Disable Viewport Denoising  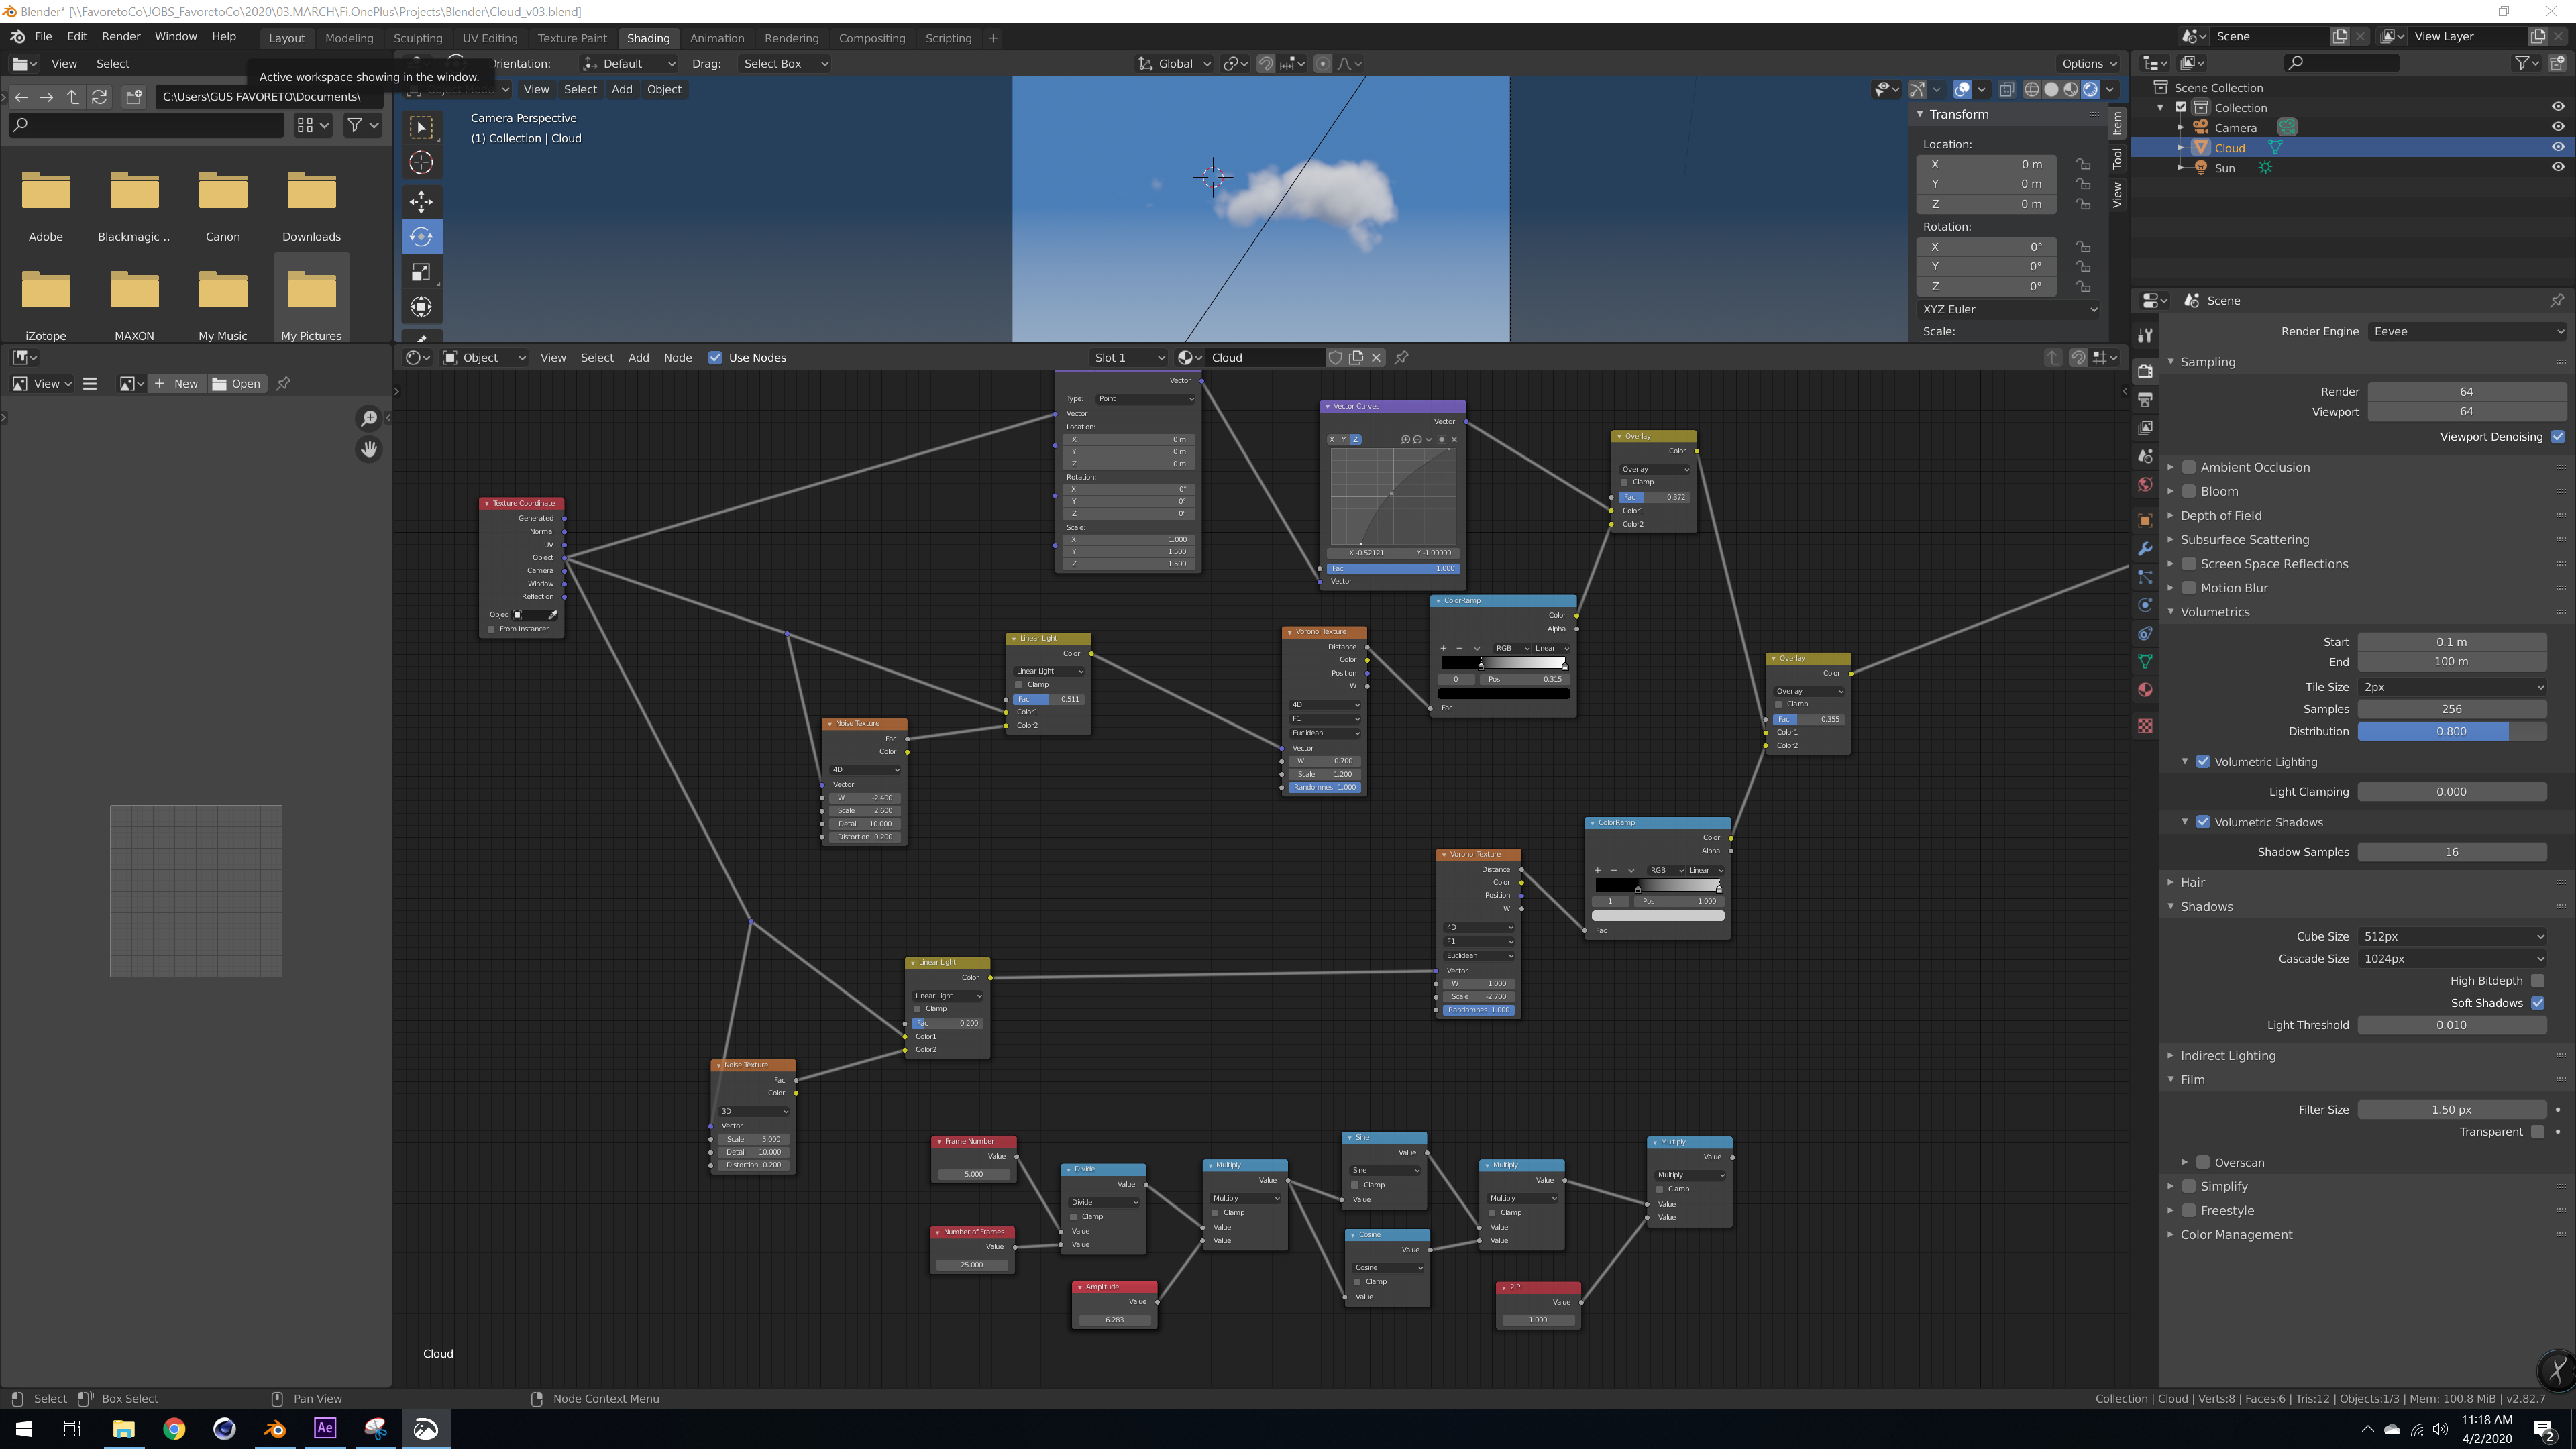pos(2557,436)
